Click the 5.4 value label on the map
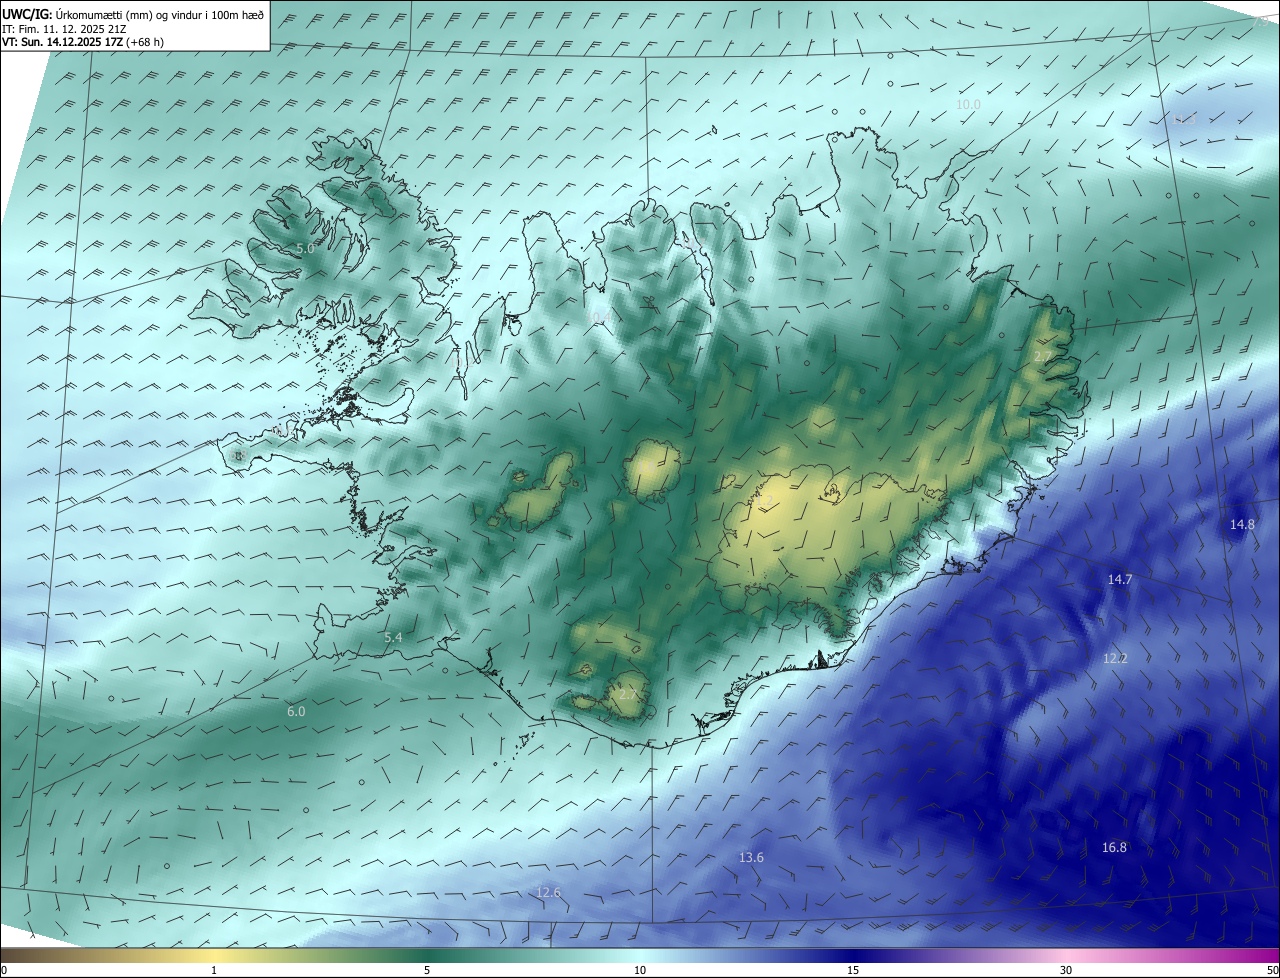Screen dimensions: 1280x978 [x=393, y=637]
